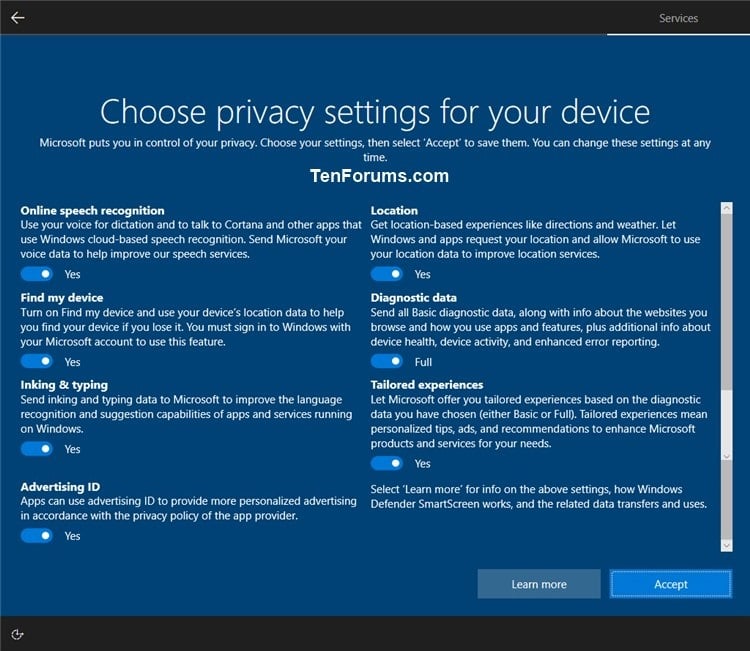Select the Services tab
This screenshot has width=750, height=651.
click(678, 18)
